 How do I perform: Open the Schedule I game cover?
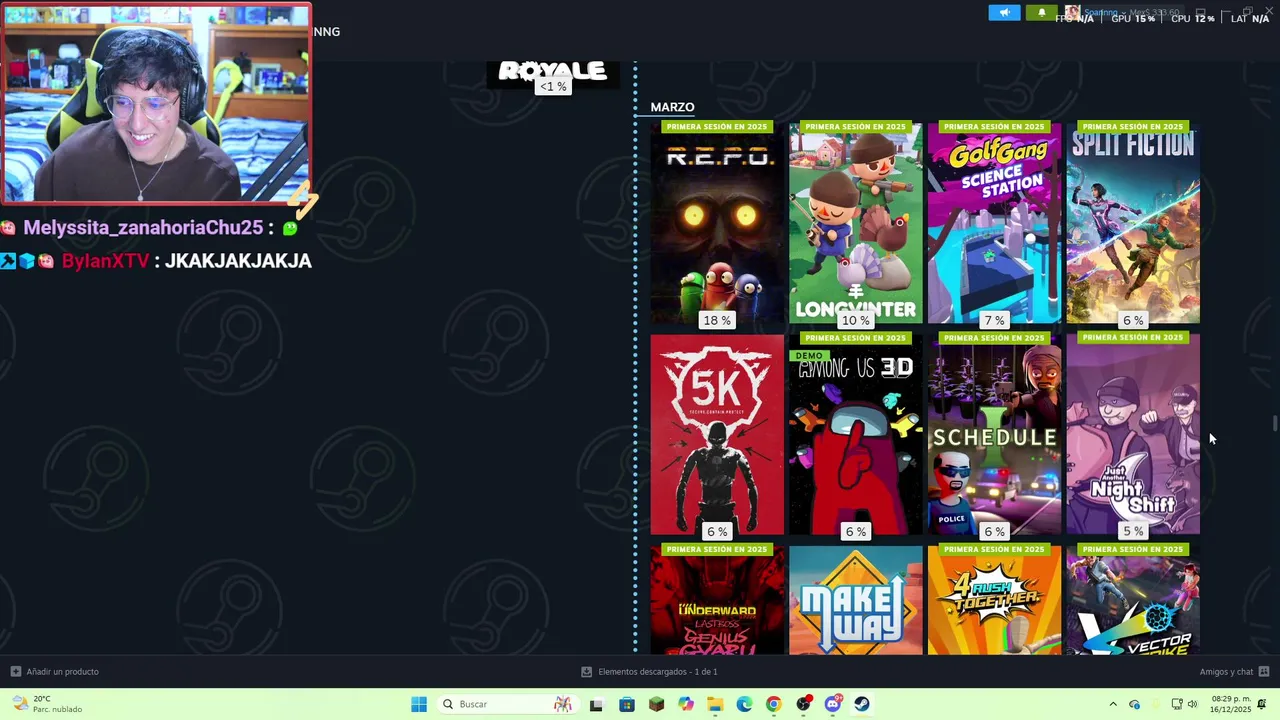point(994,434)
